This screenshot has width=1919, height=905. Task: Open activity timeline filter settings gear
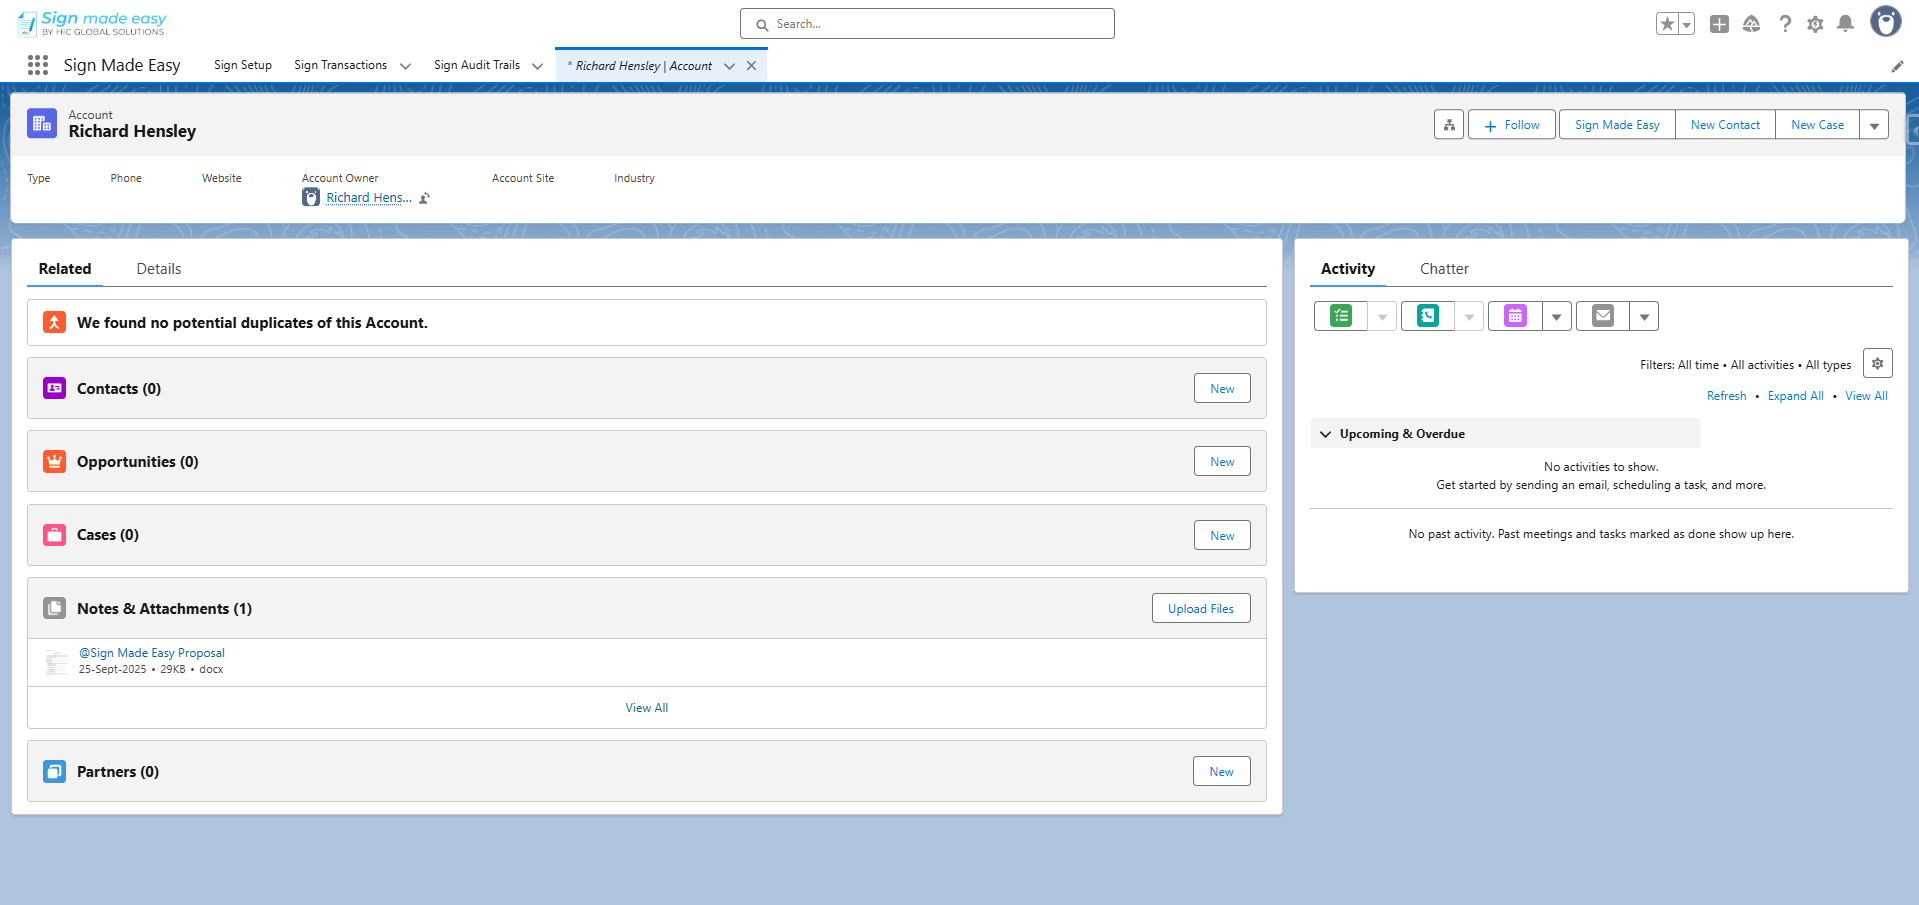coord(1878,363)
